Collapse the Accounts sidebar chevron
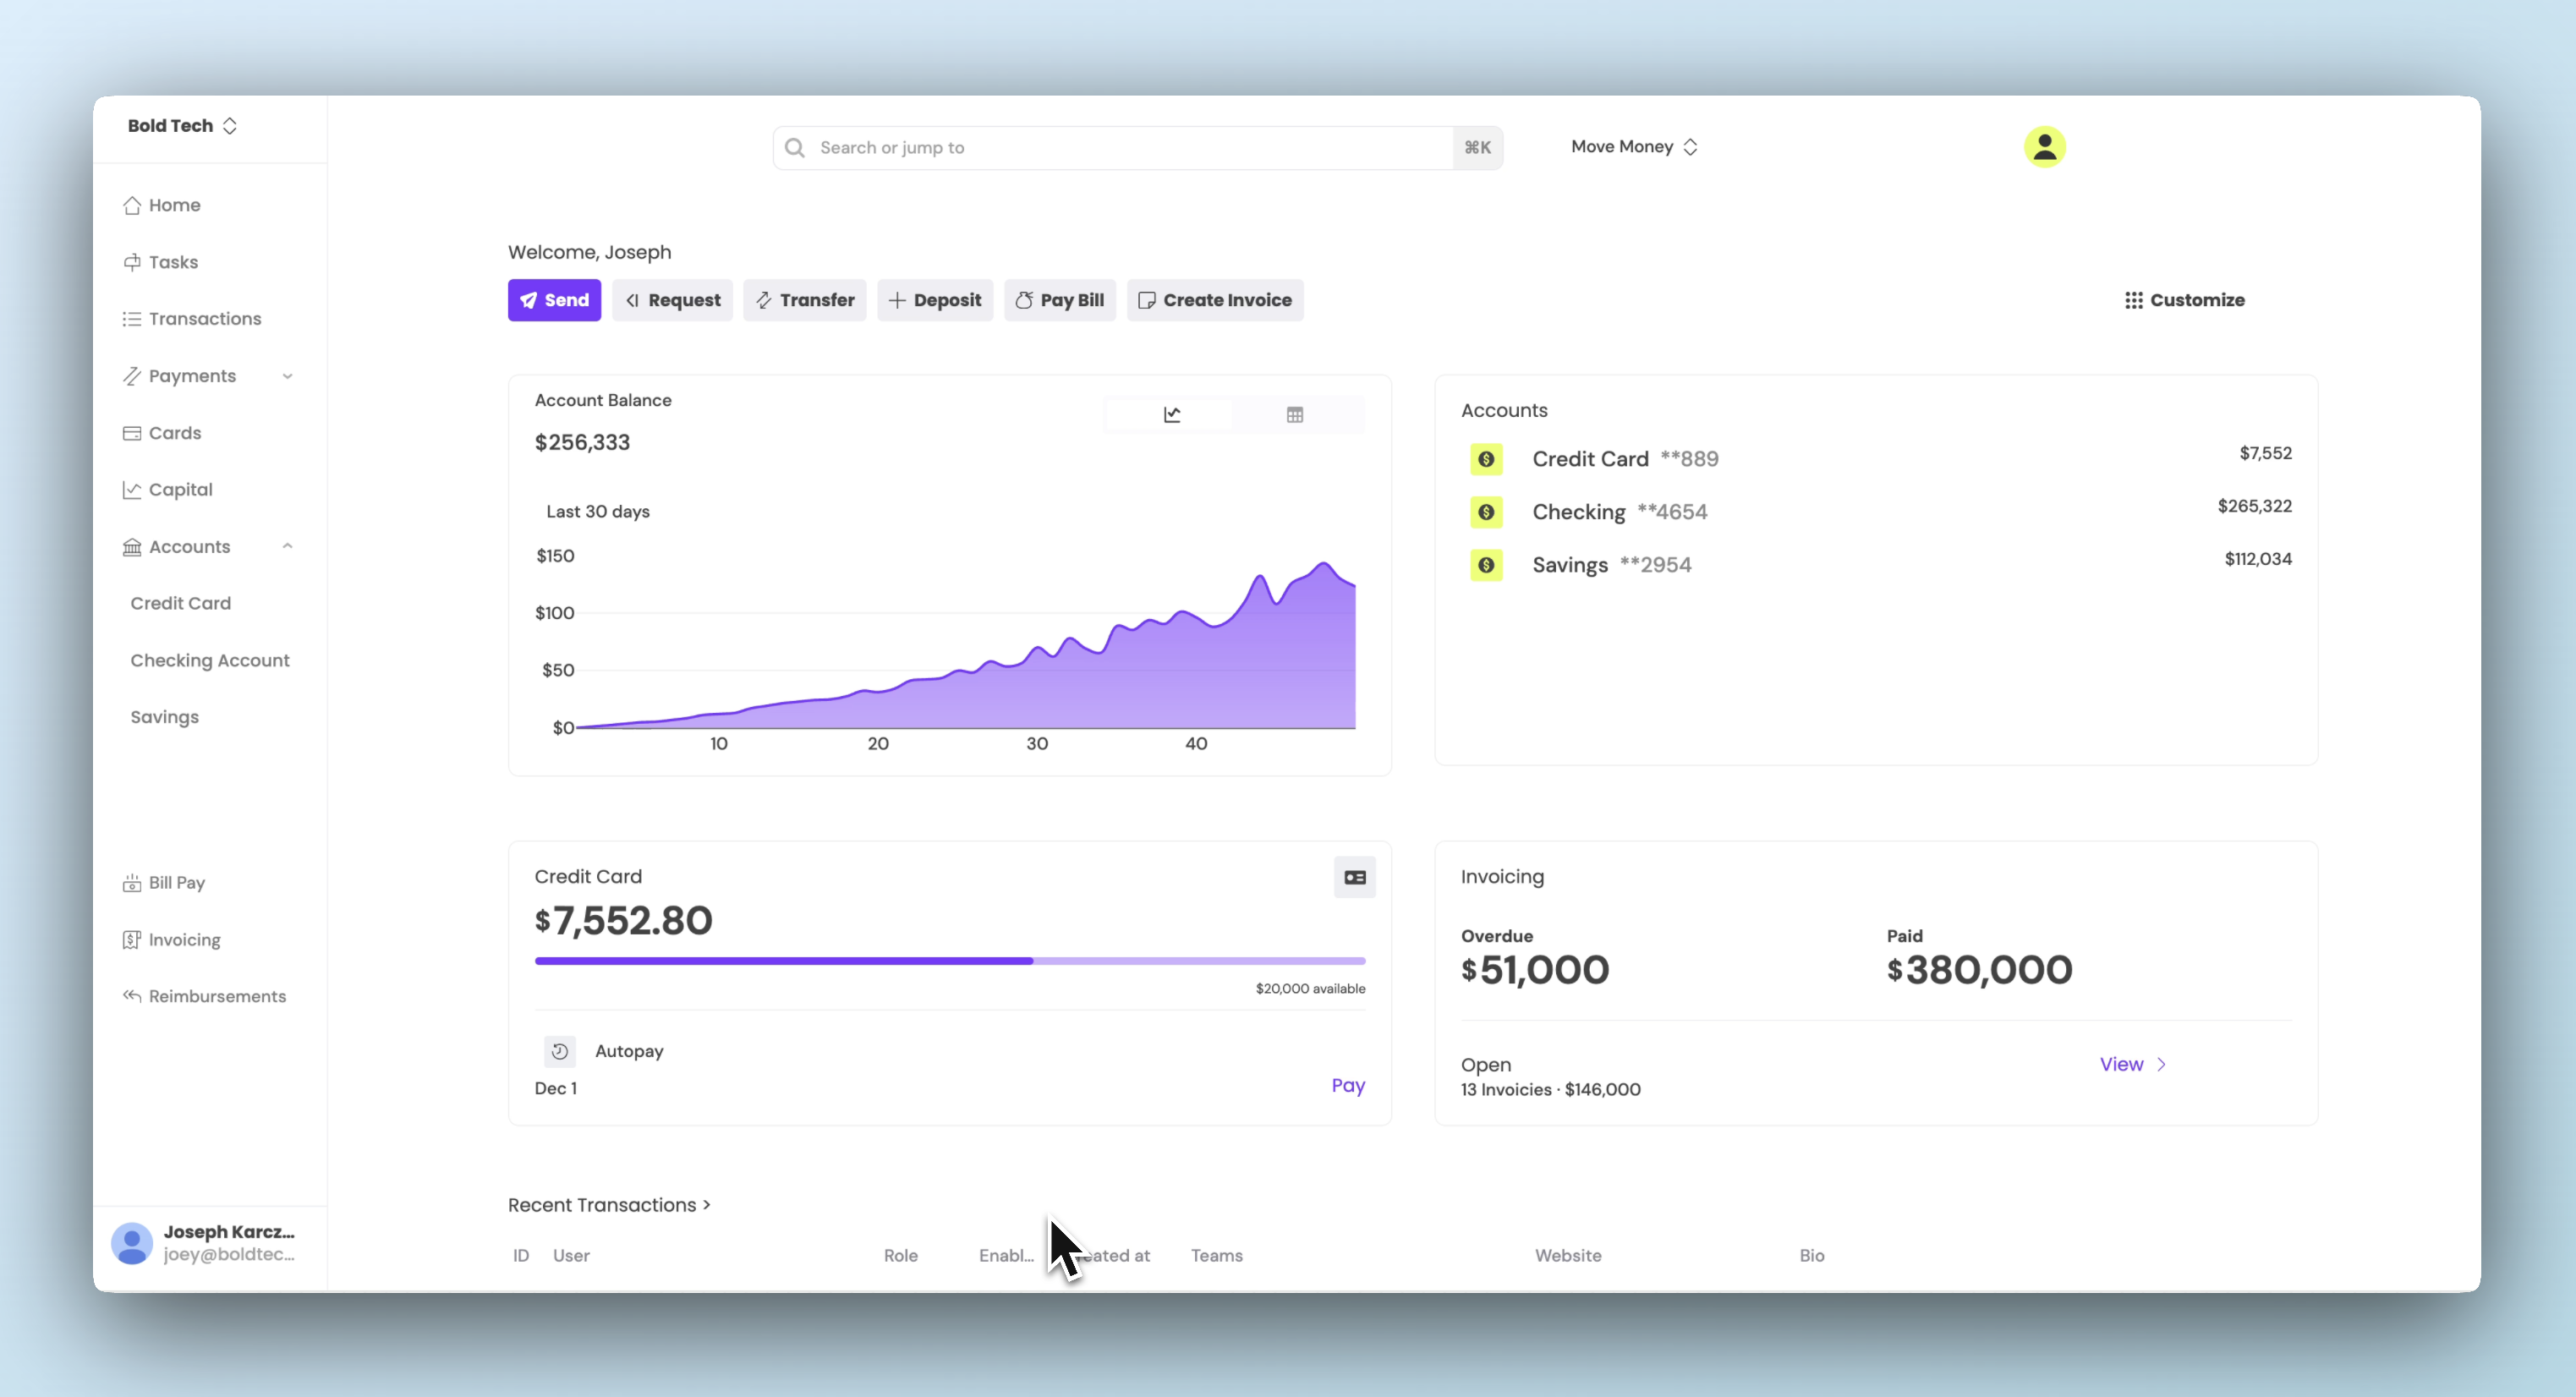This screenshot has width=2576, height=1397. tap(288, 547)
